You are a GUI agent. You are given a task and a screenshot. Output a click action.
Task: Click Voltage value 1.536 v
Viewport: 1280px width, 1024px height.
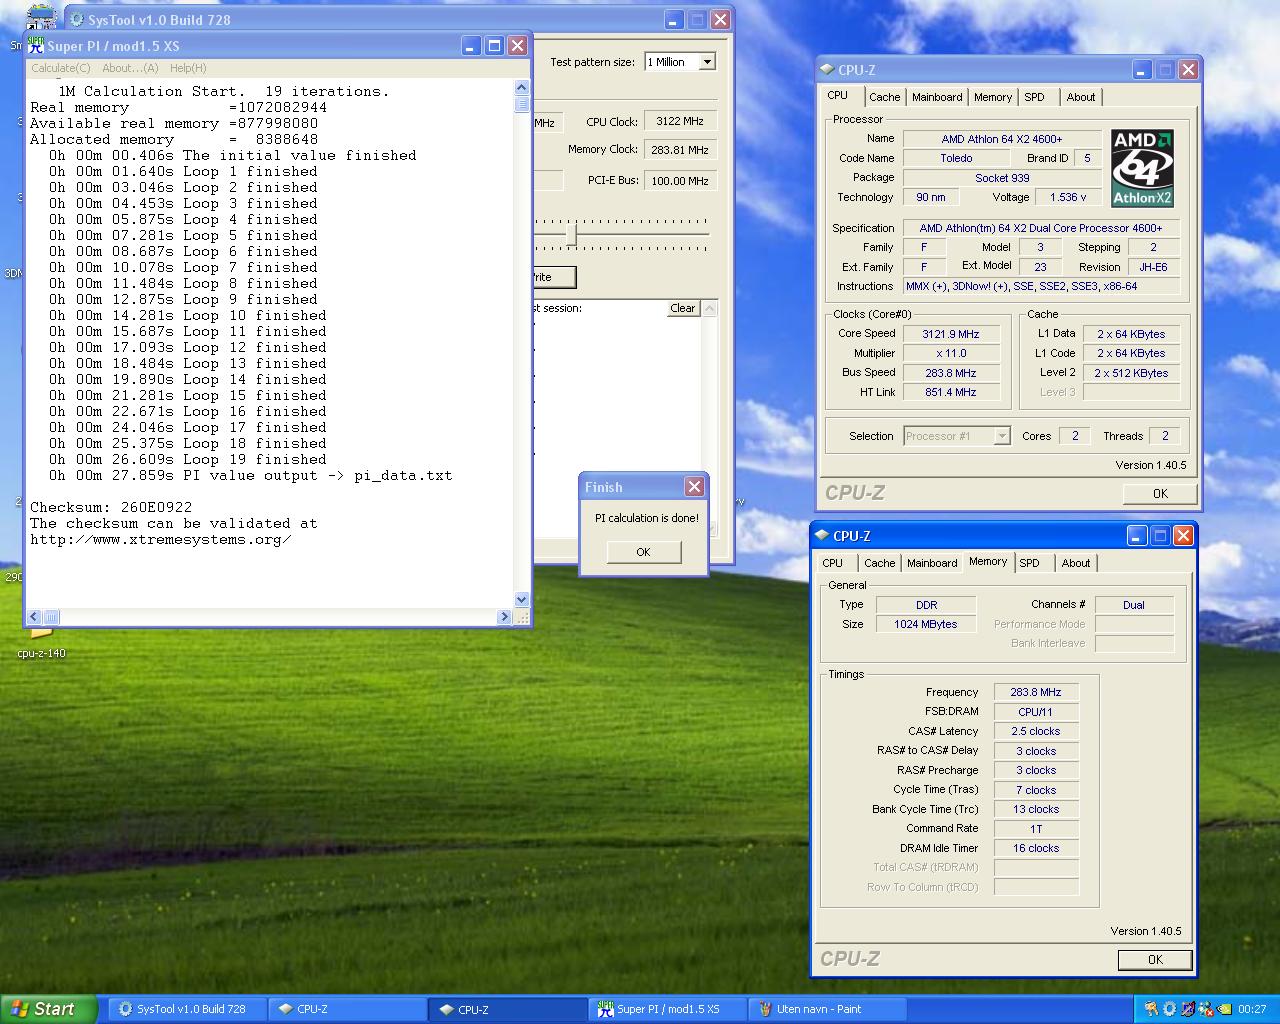point(1067,197)
